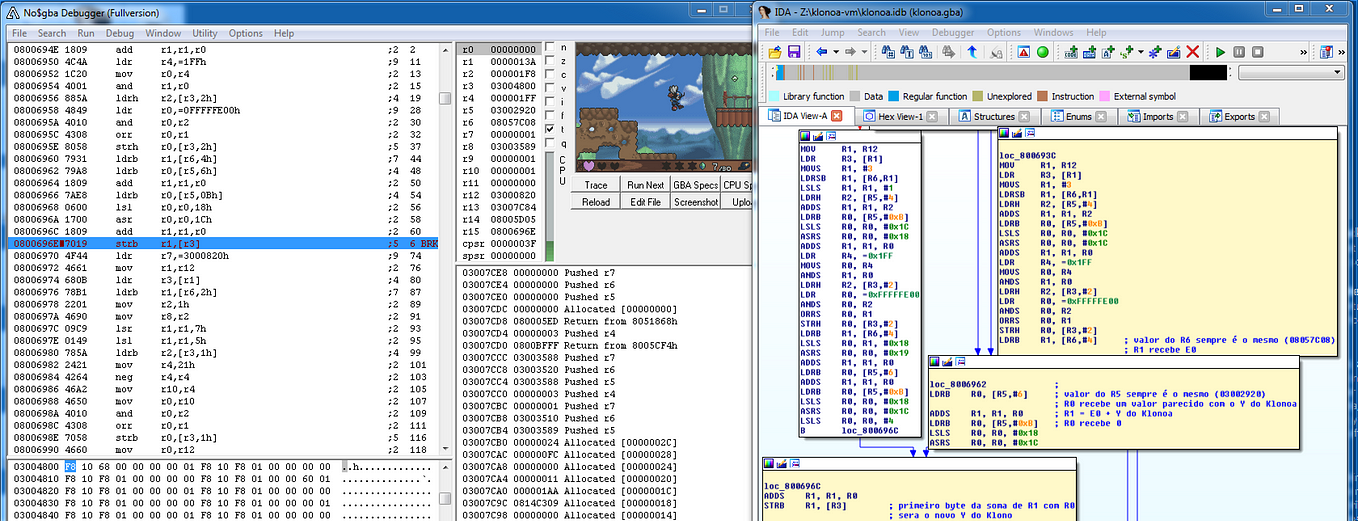Click the third binoculars search icon in IDA
1358x521 pixels.
point(926,51)
